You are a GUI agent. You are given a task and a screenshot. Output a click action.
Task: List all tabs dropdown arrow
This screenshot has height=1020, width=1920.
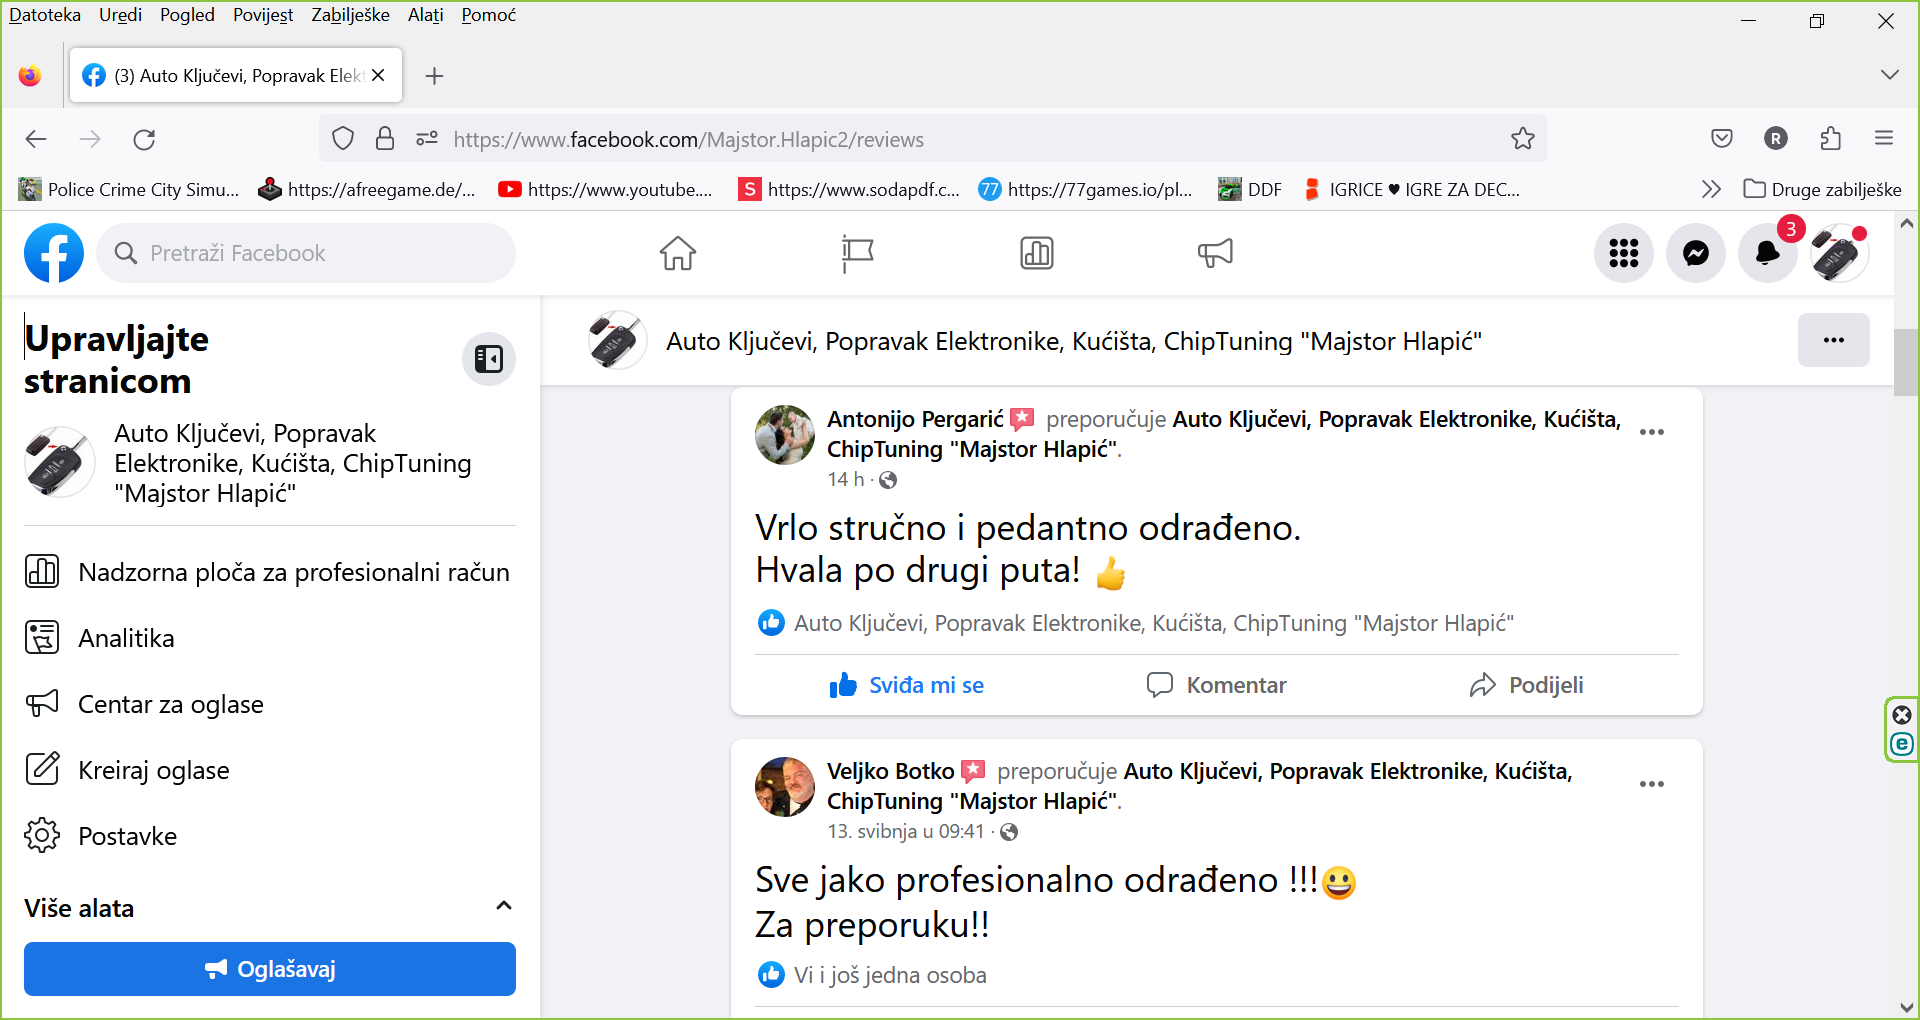click(1889, 75)
